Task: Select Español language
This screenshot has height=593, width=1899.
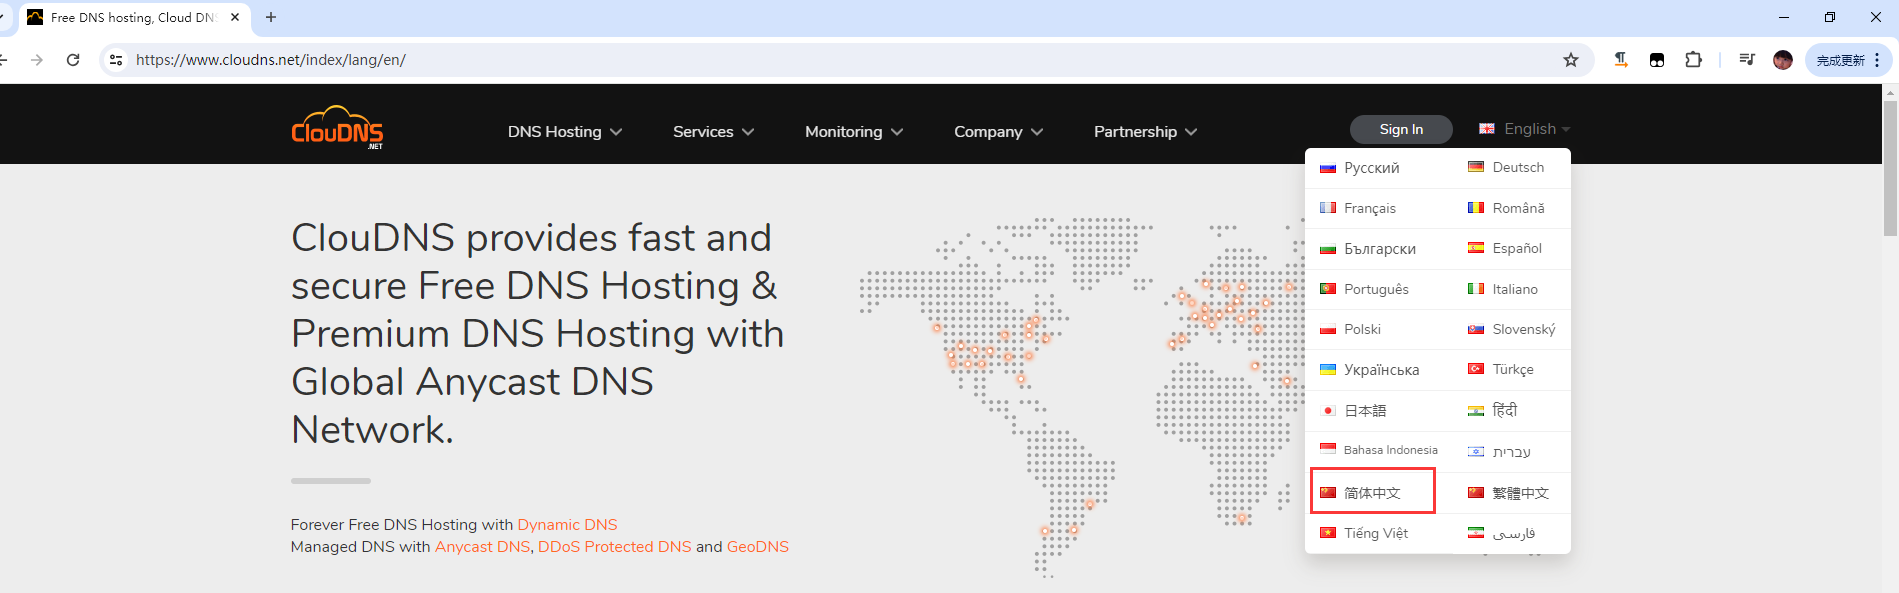Action: coord(1505,249)
